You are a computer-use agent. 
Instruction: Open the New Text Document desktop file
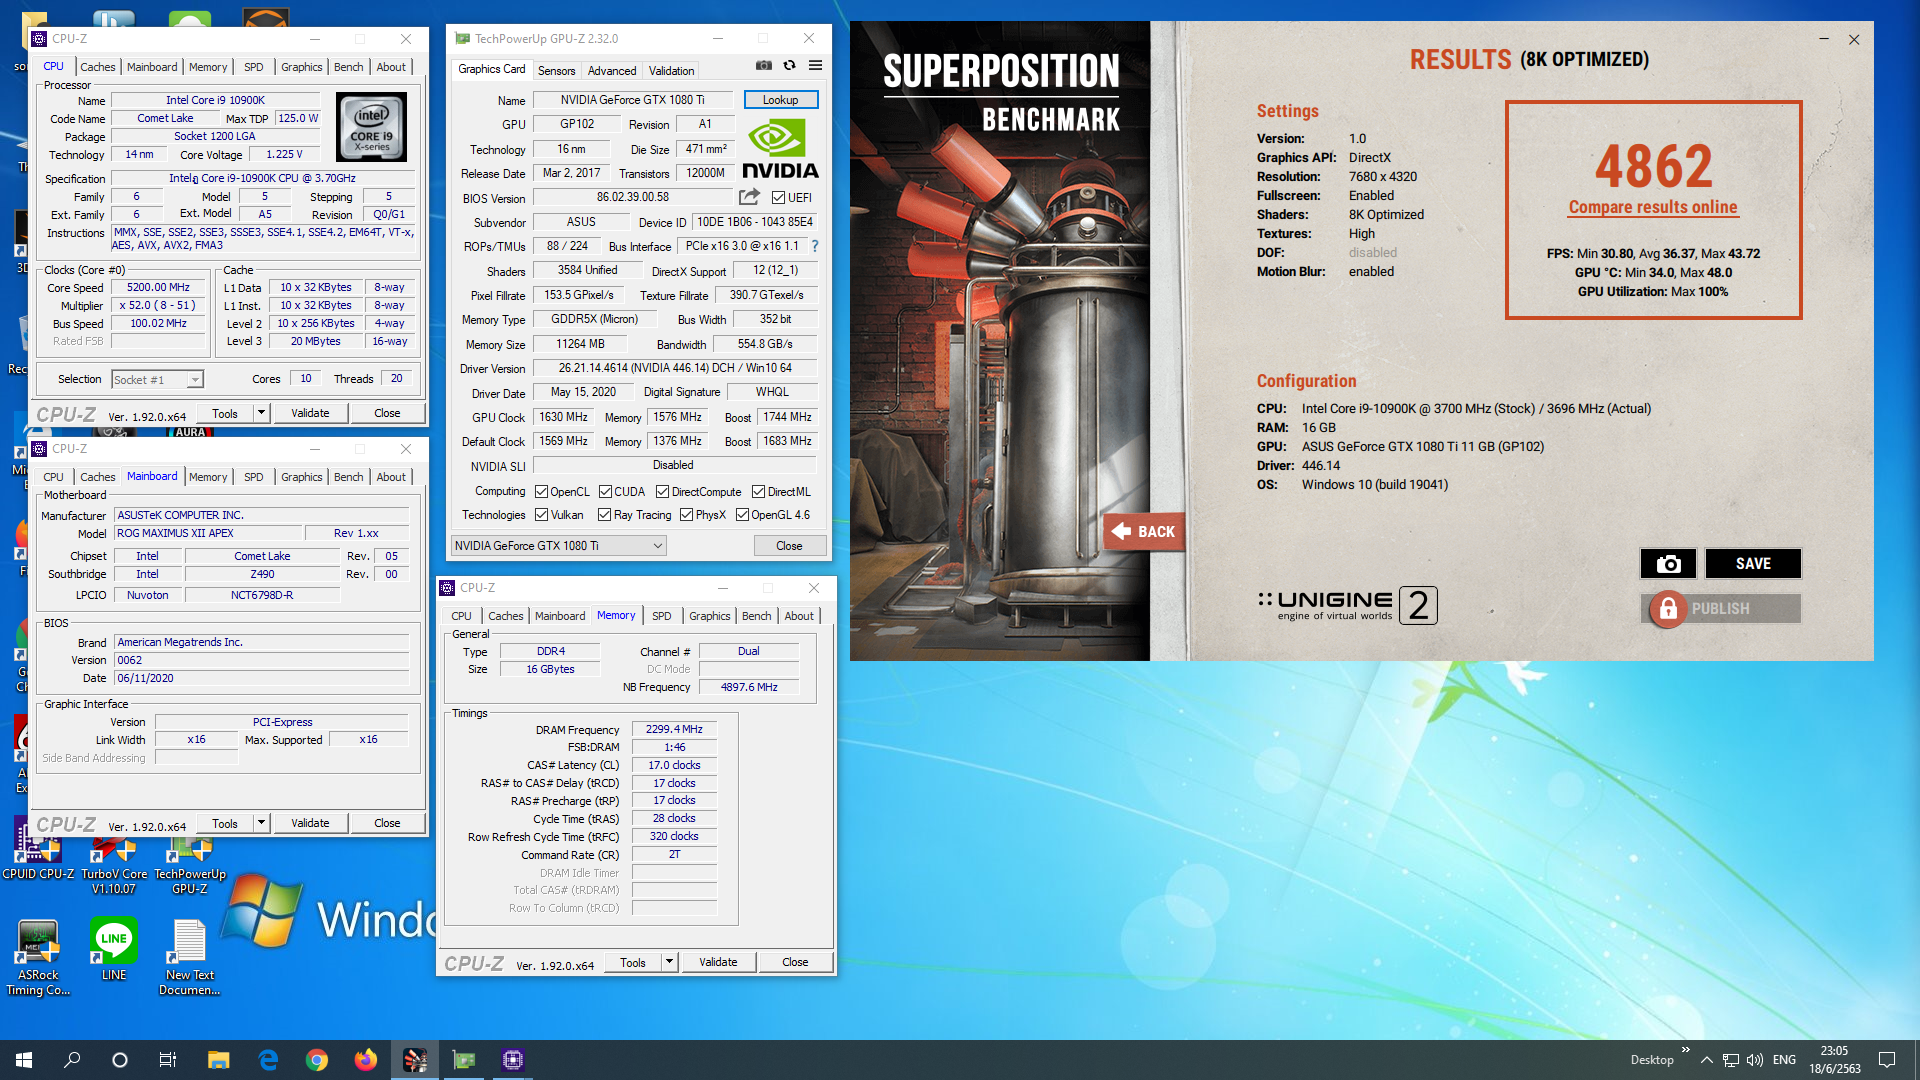(190, 957)
